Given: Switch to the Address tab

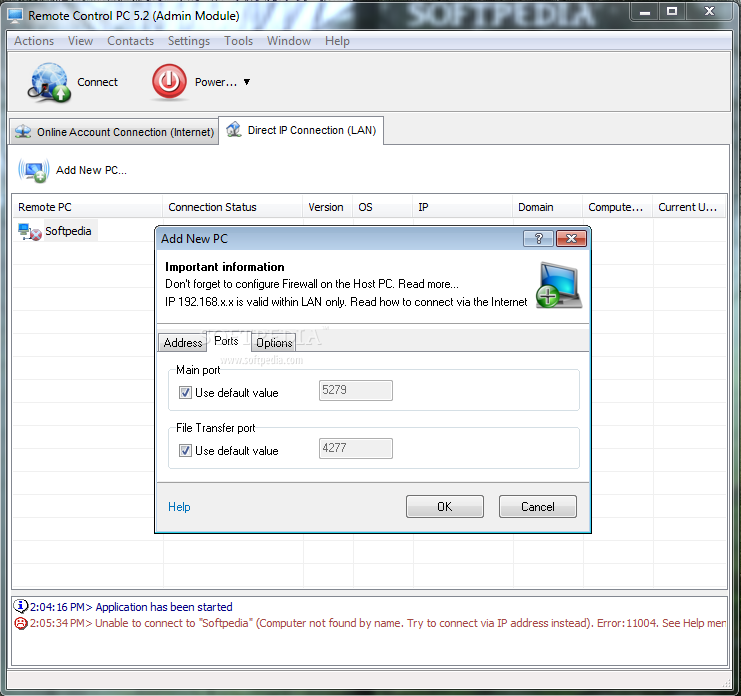Looking at the screenshot, I should [182, 343].
